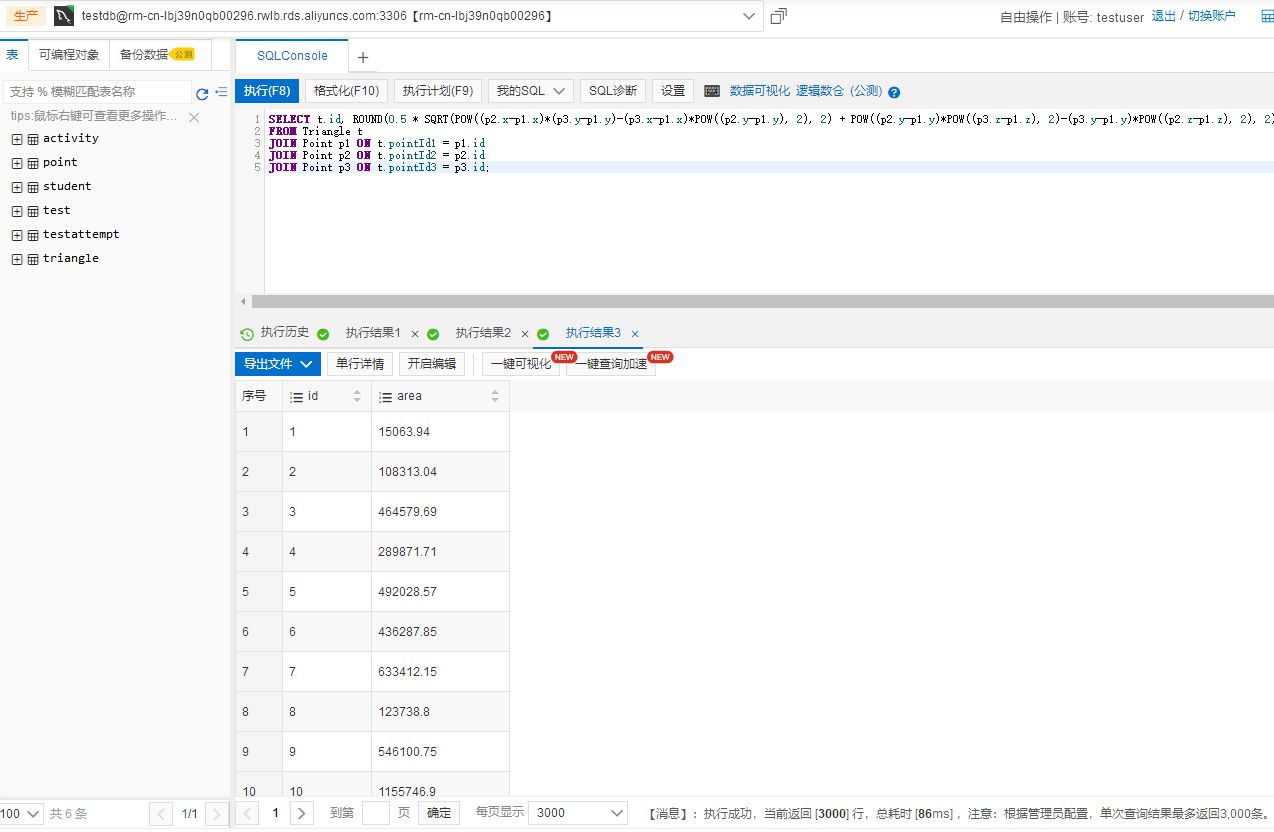
Task: Expand the triangle table node
Action: point(17,259)
